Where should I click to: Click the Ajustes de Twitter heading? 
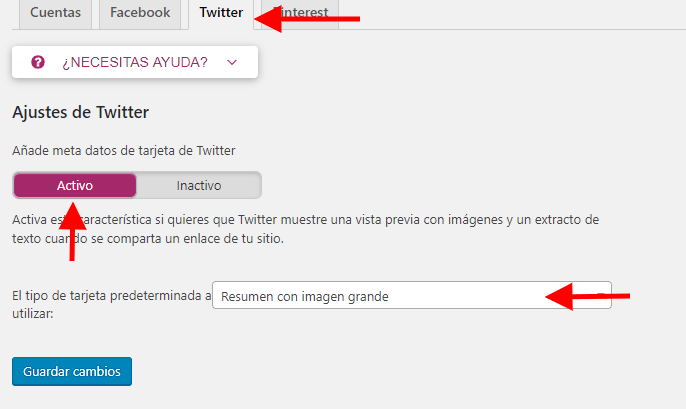click(80, 112)
